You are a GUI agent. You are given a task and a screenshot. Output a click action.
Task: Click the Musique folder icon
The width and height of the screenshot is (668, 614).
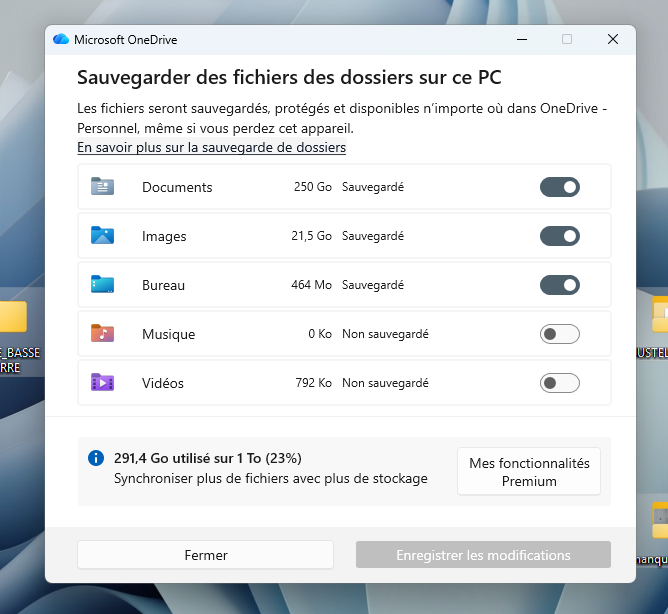coord(102,333)
